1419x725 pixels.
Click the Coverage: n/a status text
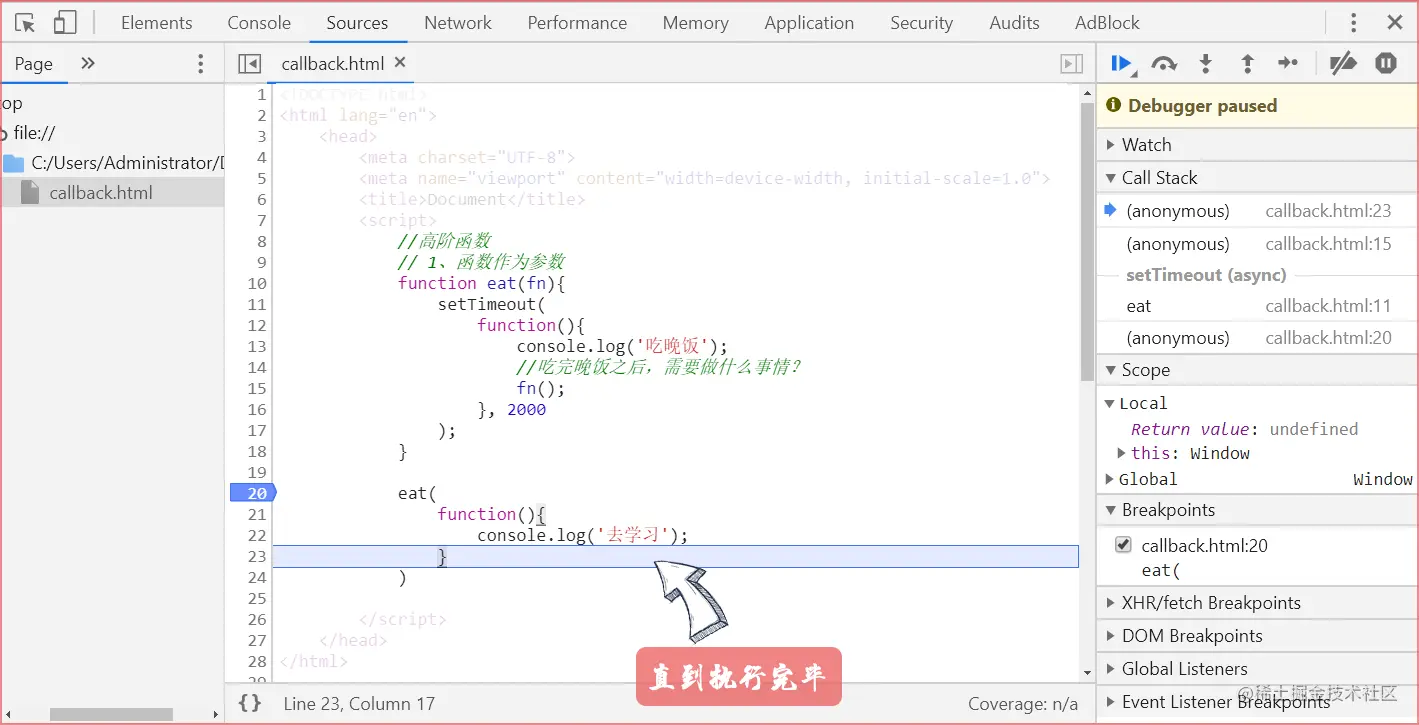tap(1023, 704)
